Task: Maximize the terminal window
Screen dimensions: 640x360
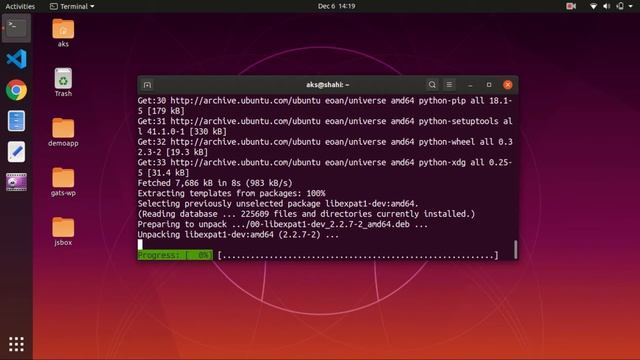Action: 489,85
